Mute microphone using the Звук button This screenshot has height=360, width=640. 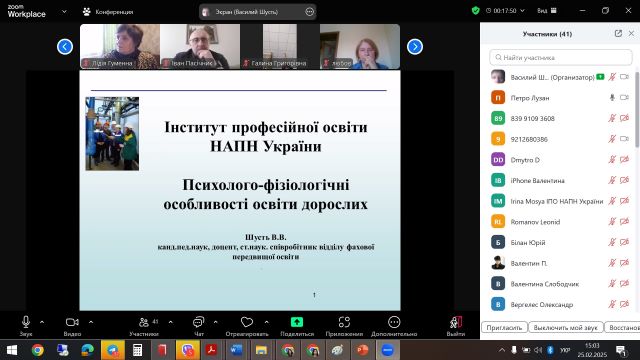tap(26, 326)
